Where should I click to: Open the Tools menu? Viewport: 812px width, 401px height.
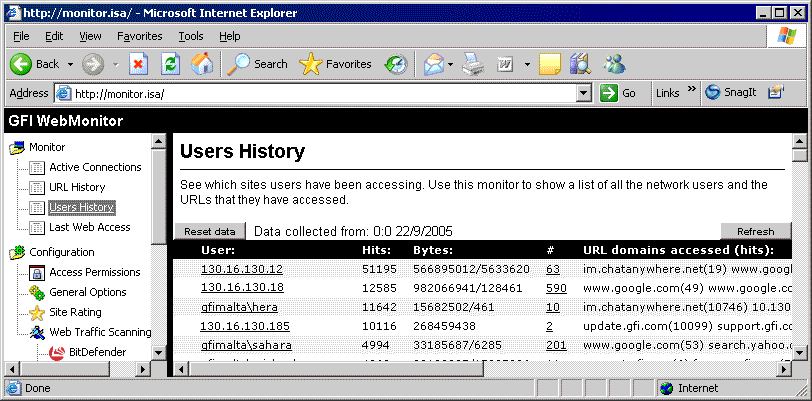tap(191, 36)
